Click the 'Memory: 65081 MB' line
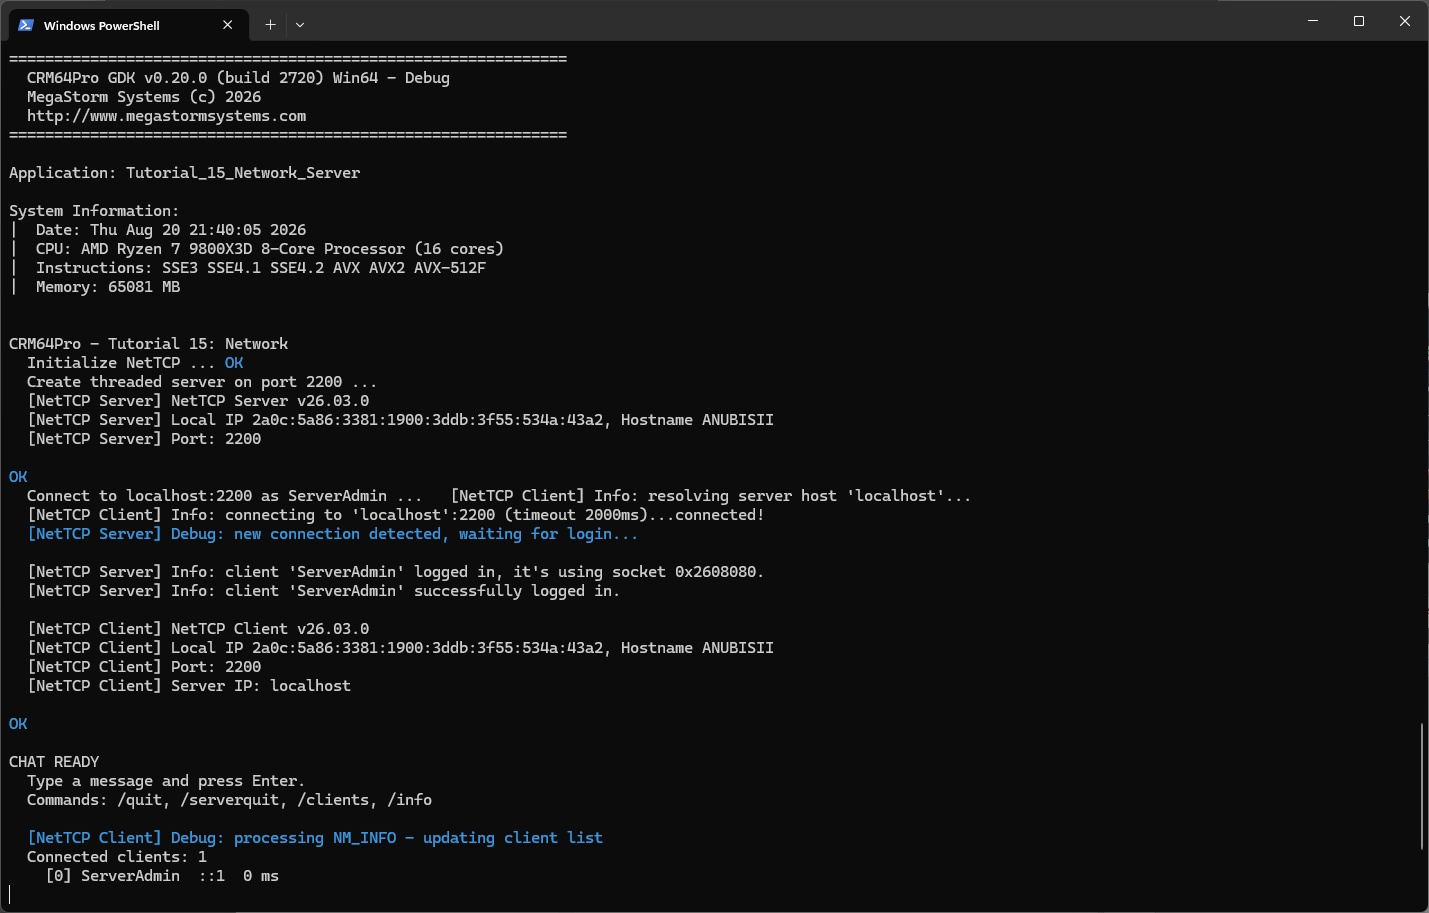 108,287
